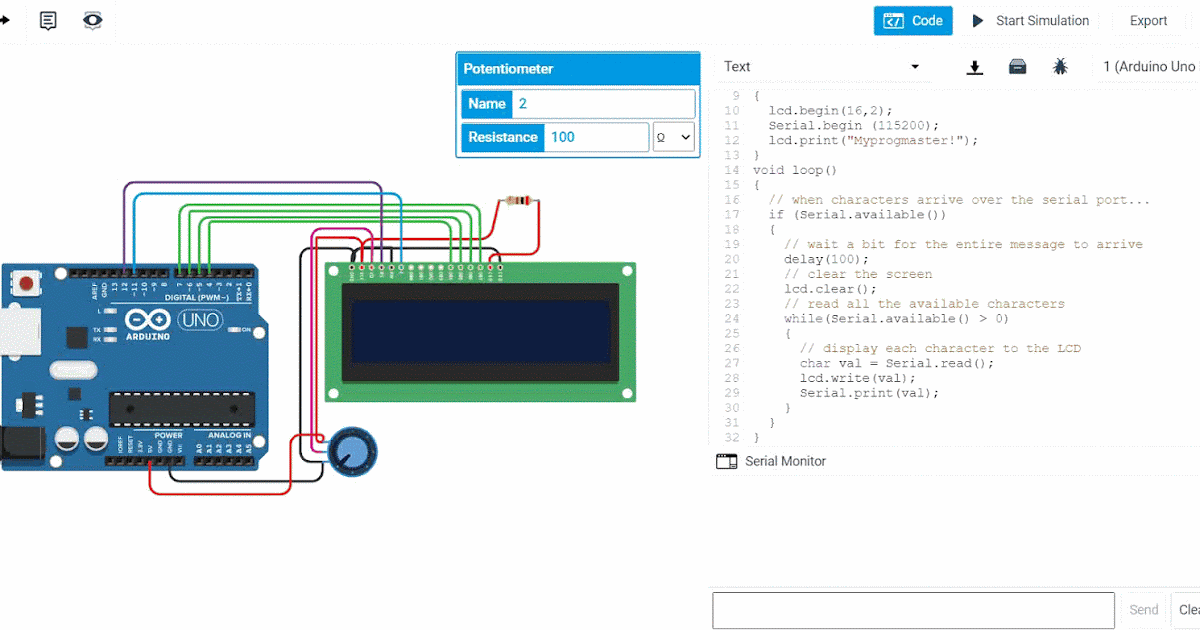The image size is (1200, 630).
Task: Click the Clear button next to Send
Action: click(1190, 609)
